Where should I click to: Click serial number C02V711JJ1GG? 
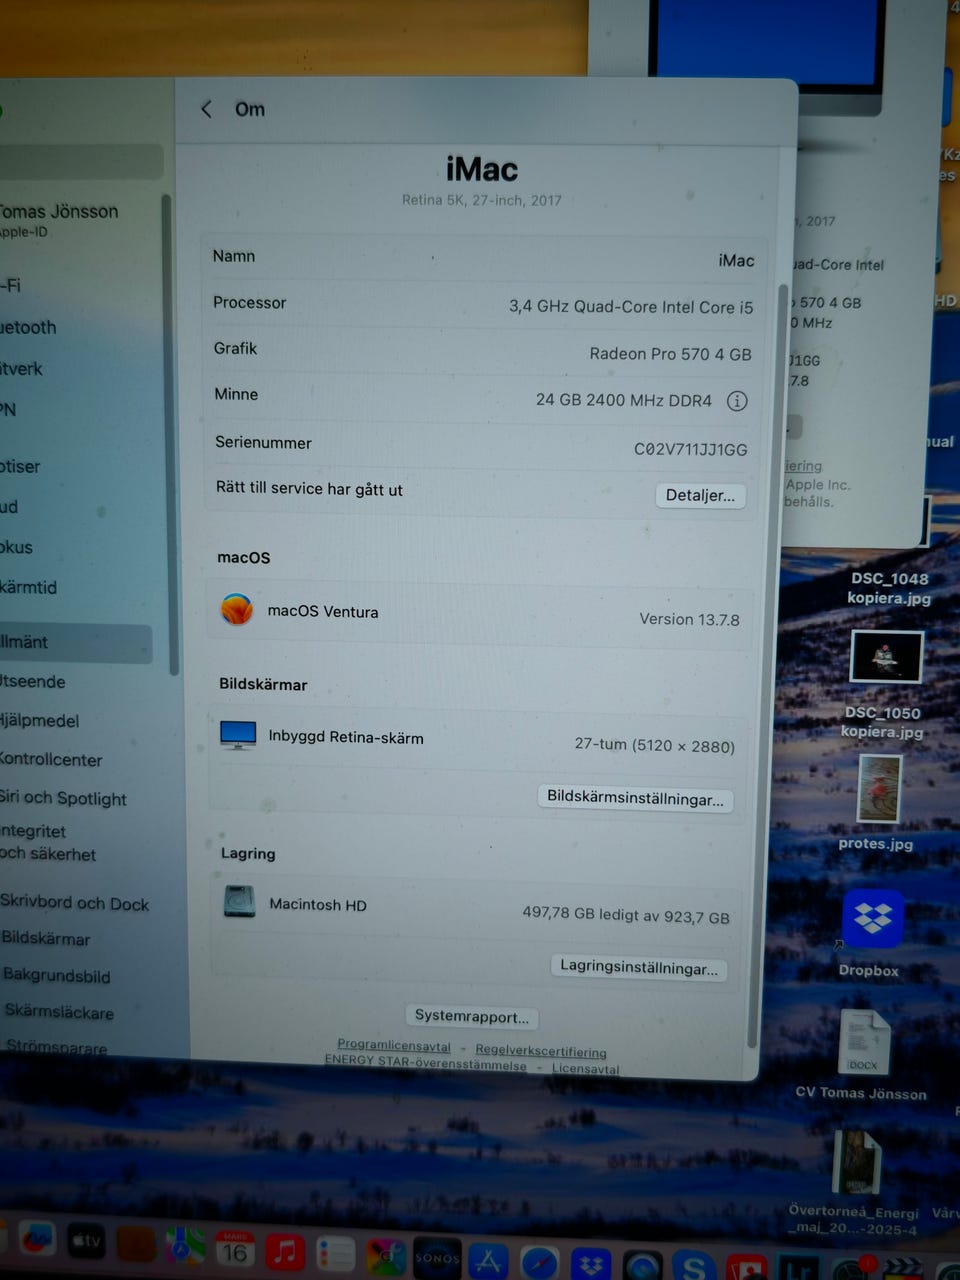[x=691, y=449]
